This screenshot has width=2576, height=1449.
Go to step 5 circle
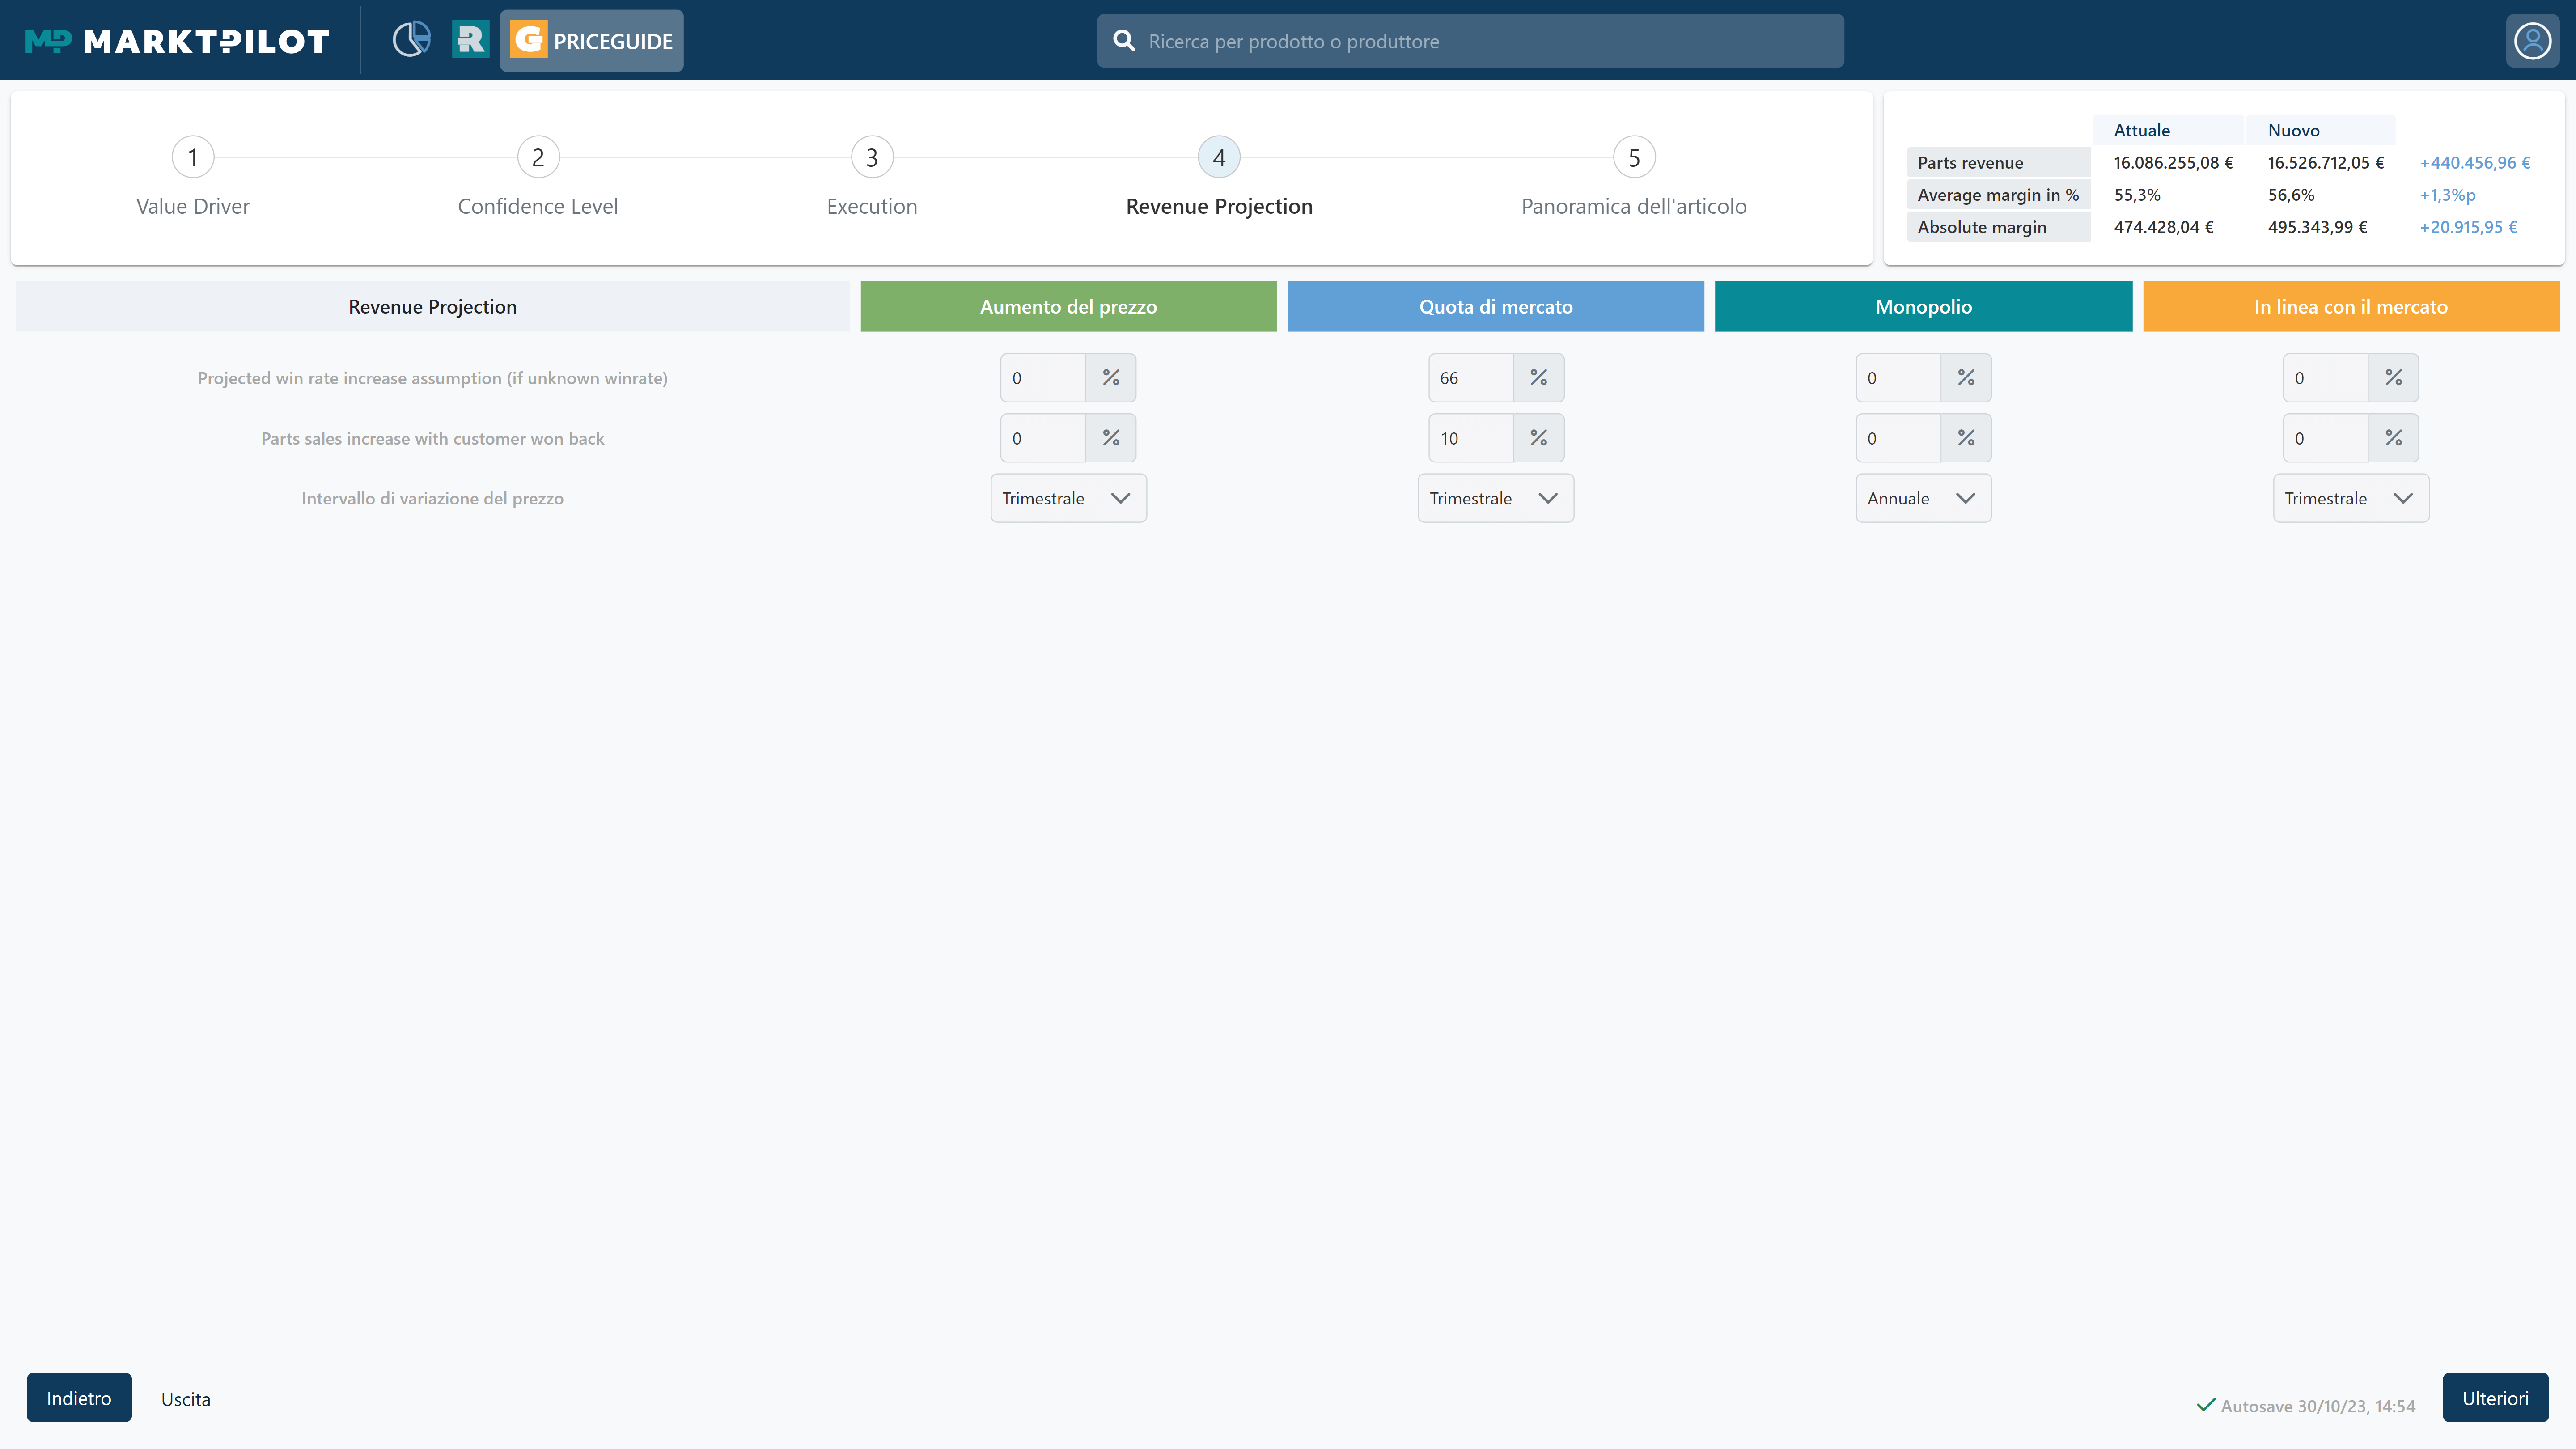pyautogui.click(x=1634, y=157)
